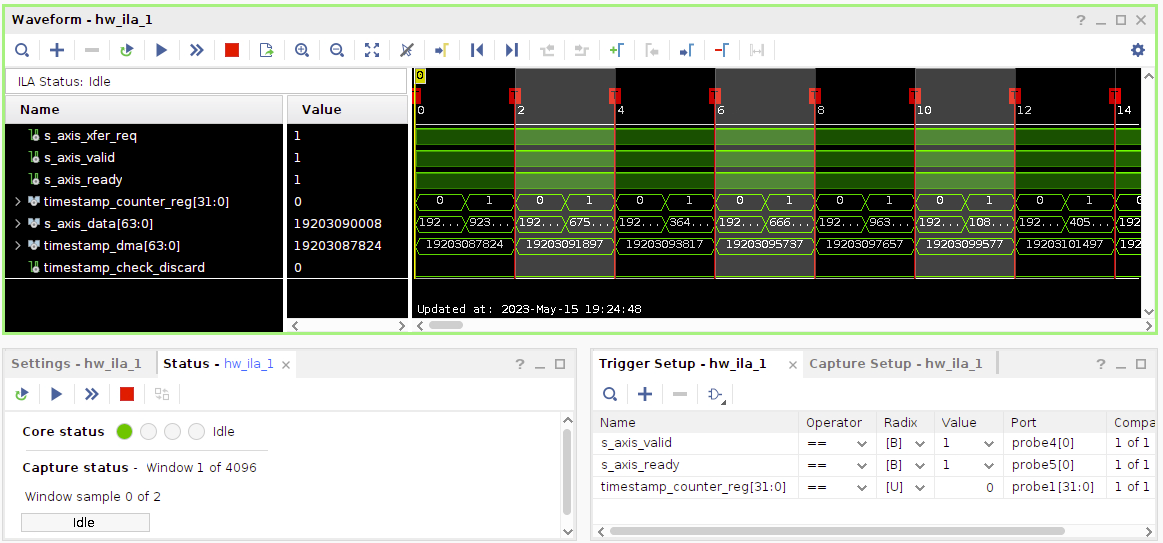Open Operator dropdown for s_axis_valid
This screenshot has width=1163, height=543.
861,443
